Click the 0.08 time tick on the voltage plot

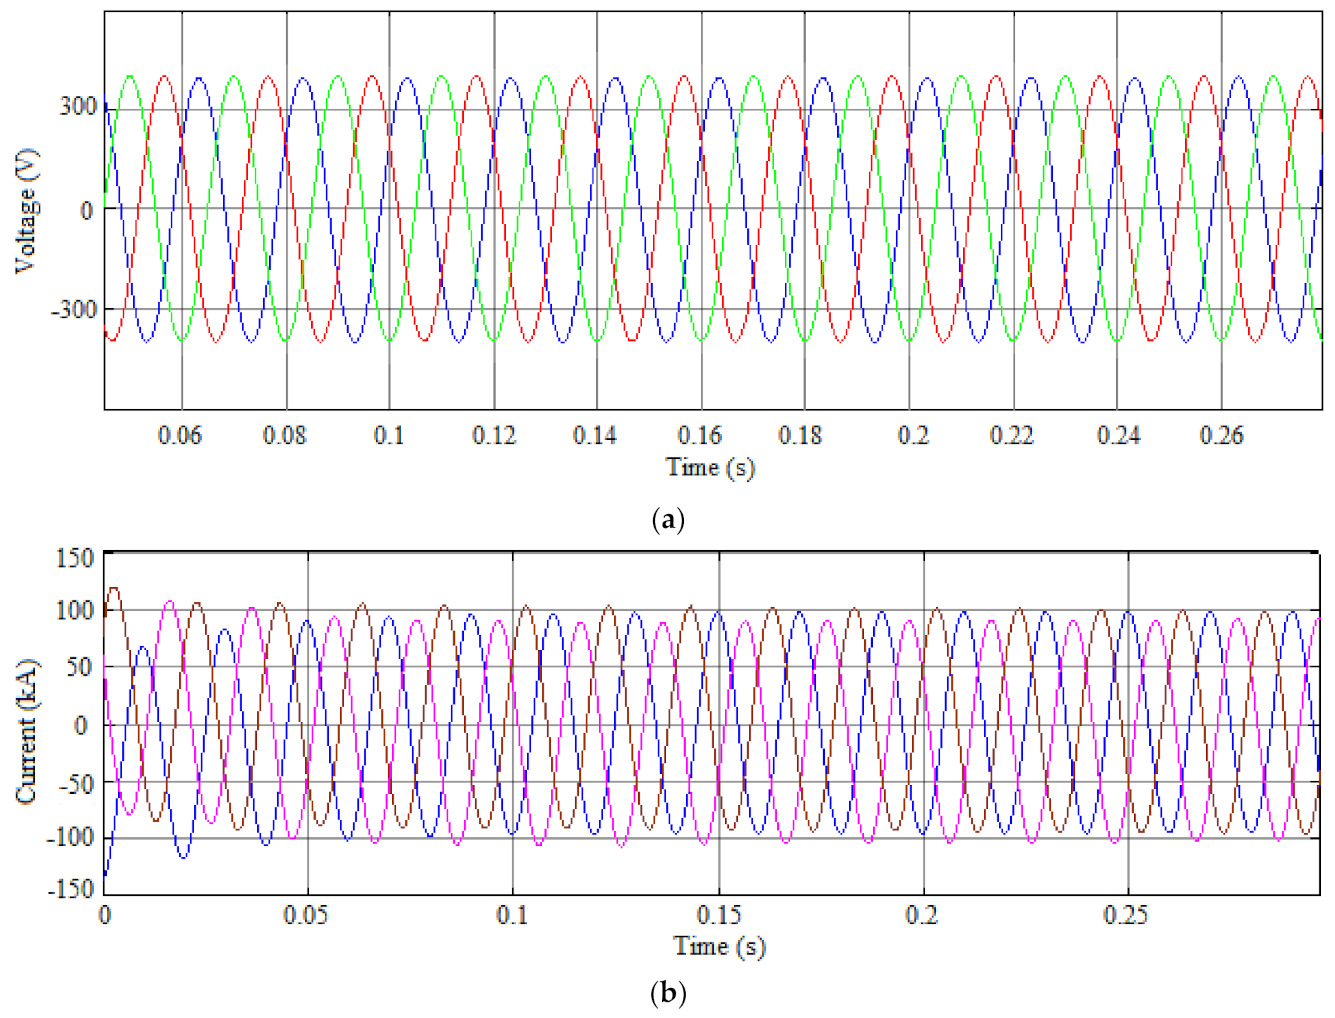pos(285,435)
